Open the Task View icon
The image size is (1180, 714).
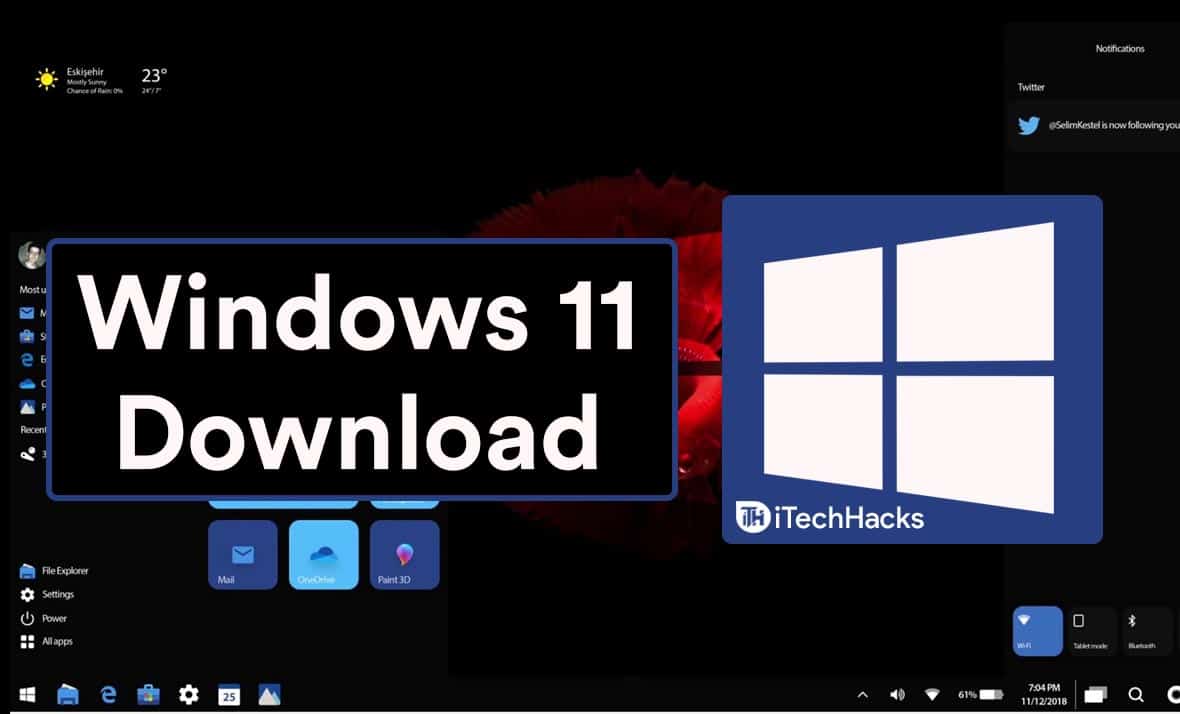point(1096,694)
